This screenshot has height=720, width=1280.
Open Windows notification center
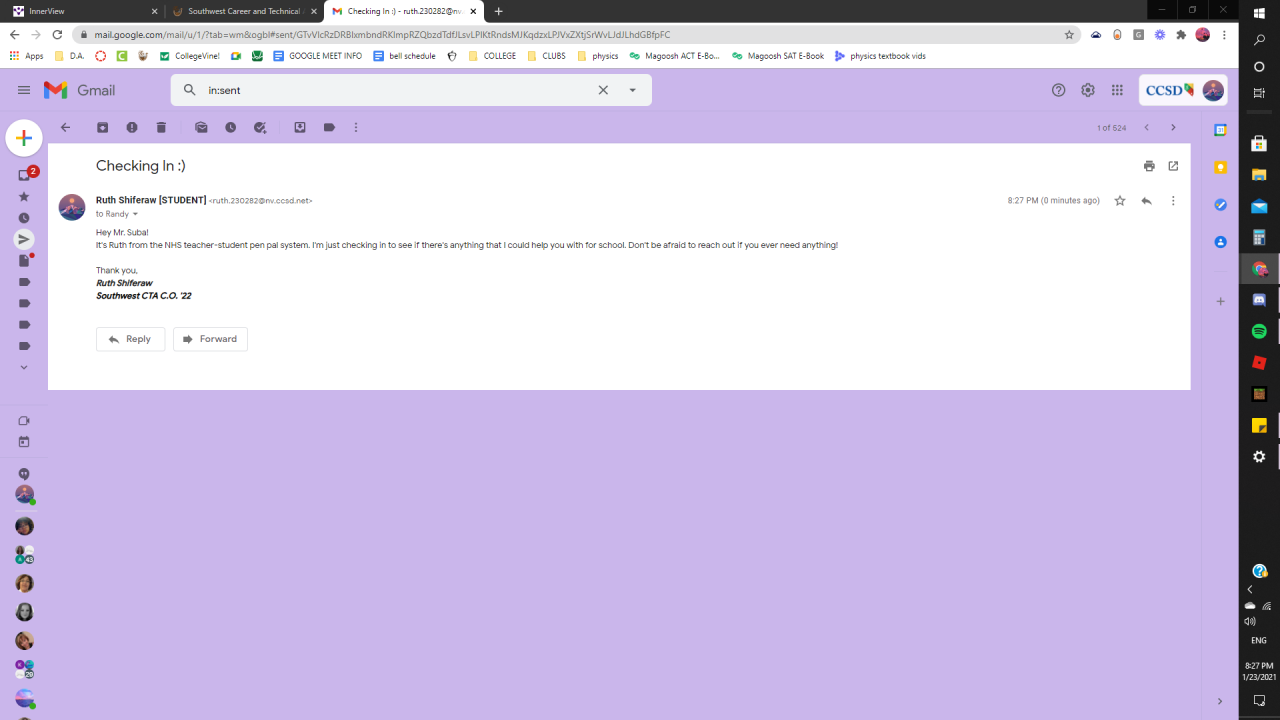tap(1259, 701)
